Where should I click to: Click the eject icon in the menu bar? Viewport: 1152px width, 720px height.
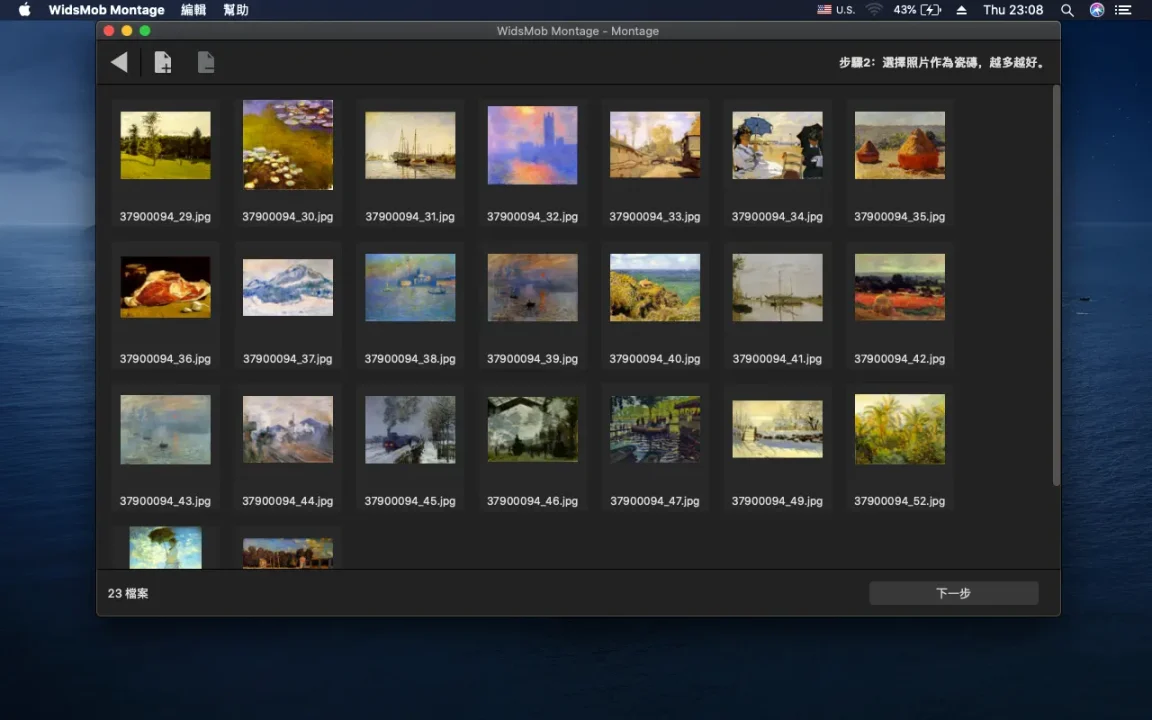click(961, 10)
